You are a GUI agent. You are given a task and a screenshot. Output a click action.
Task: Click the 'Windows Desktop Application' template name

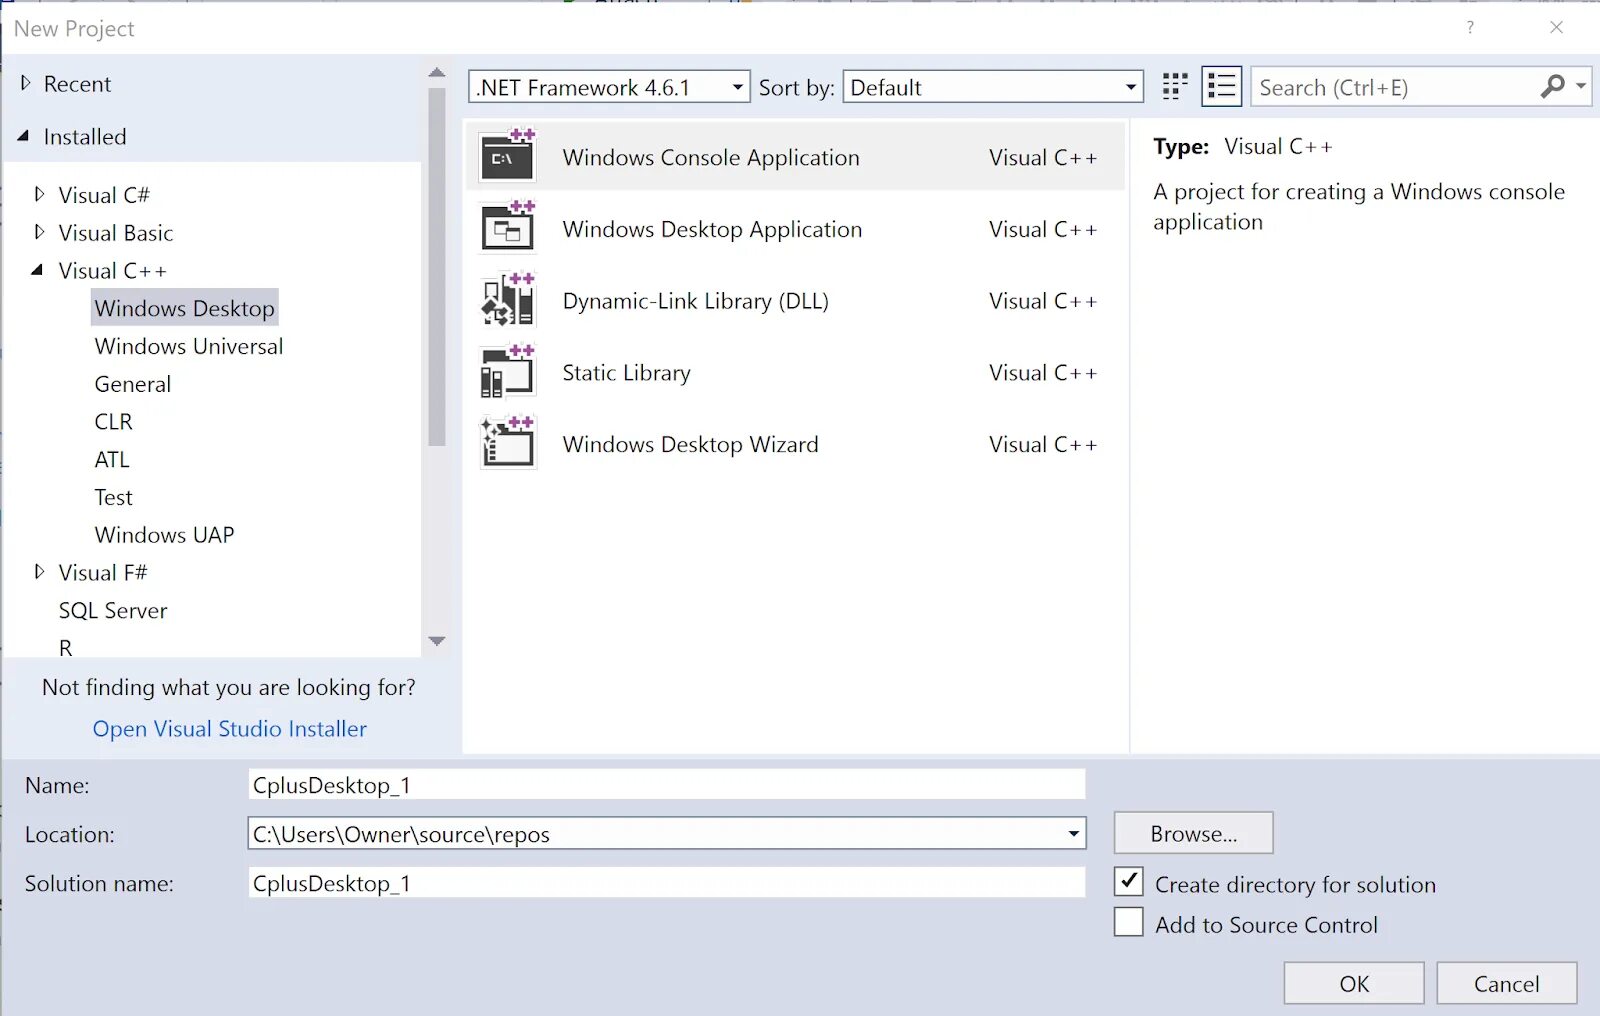pos(712,229)
